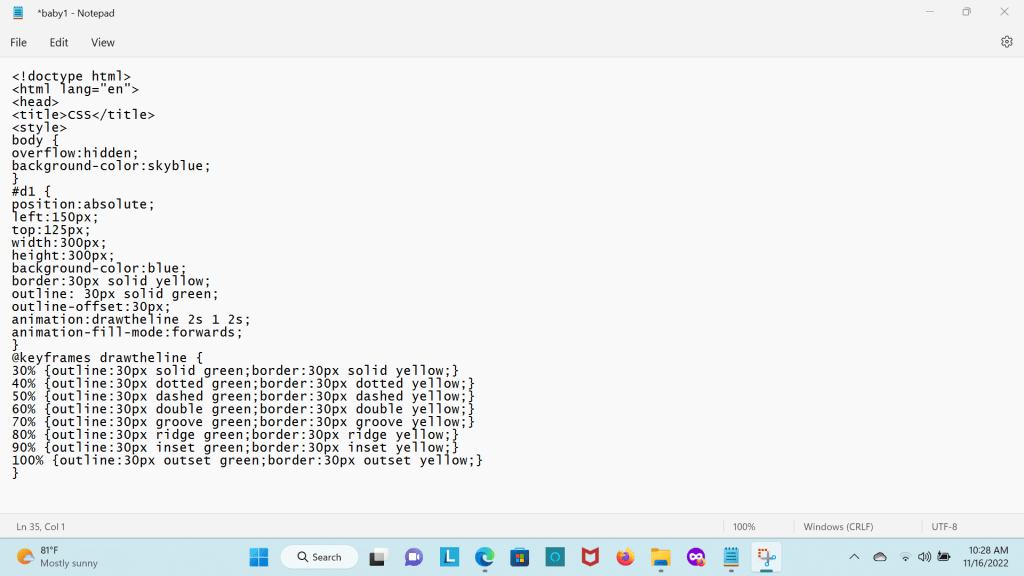Launch Microsoft Edge from taskbar

pos(484,557)
